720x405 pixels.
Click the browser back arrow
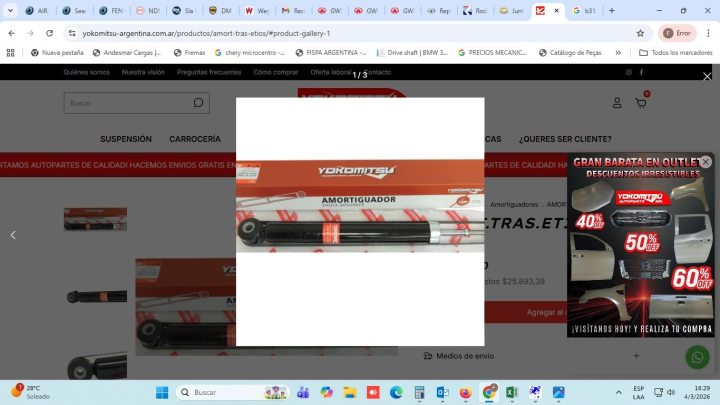11,33
